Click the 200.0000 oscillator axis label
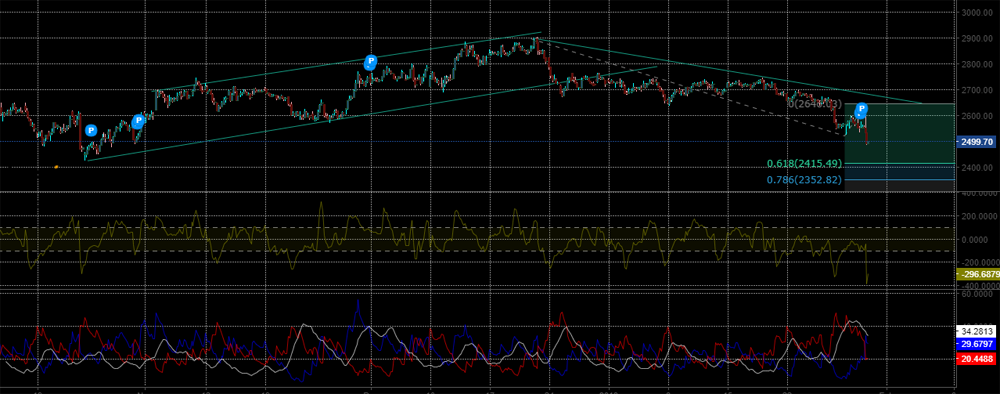The image size is (1000, 394). pyautogui.click(x=979, y=217)
